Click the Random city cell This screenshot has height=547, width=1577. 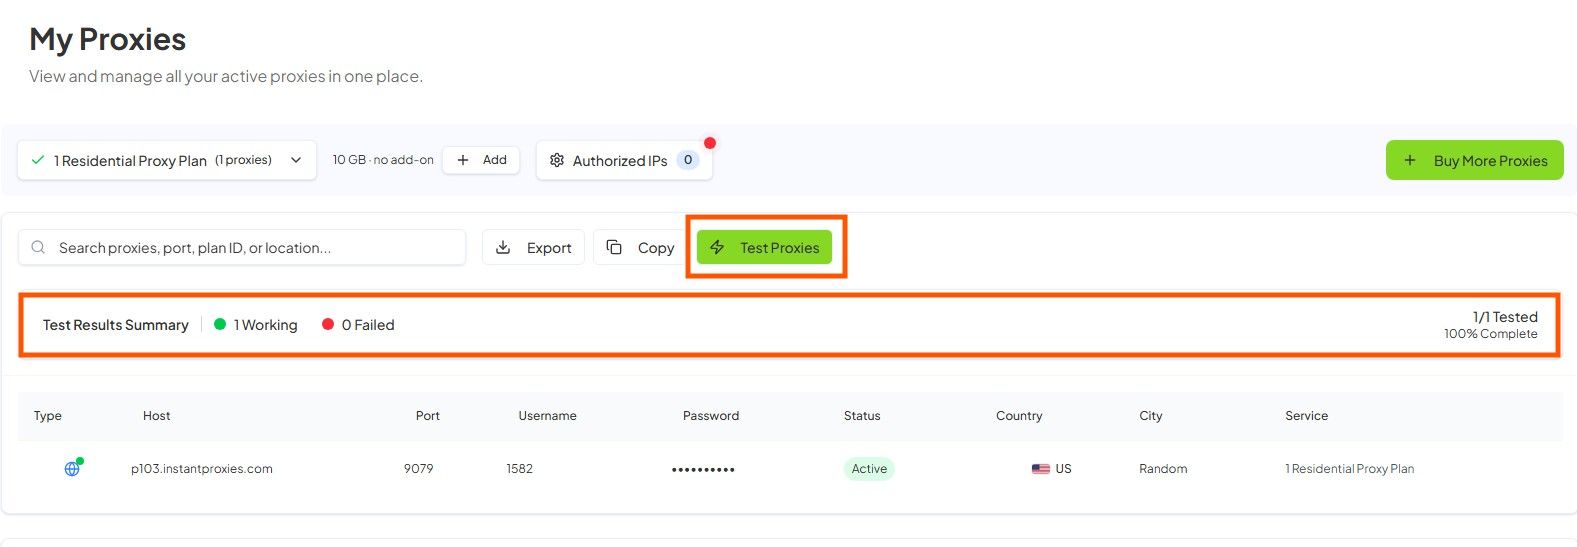click(1163, 468)
